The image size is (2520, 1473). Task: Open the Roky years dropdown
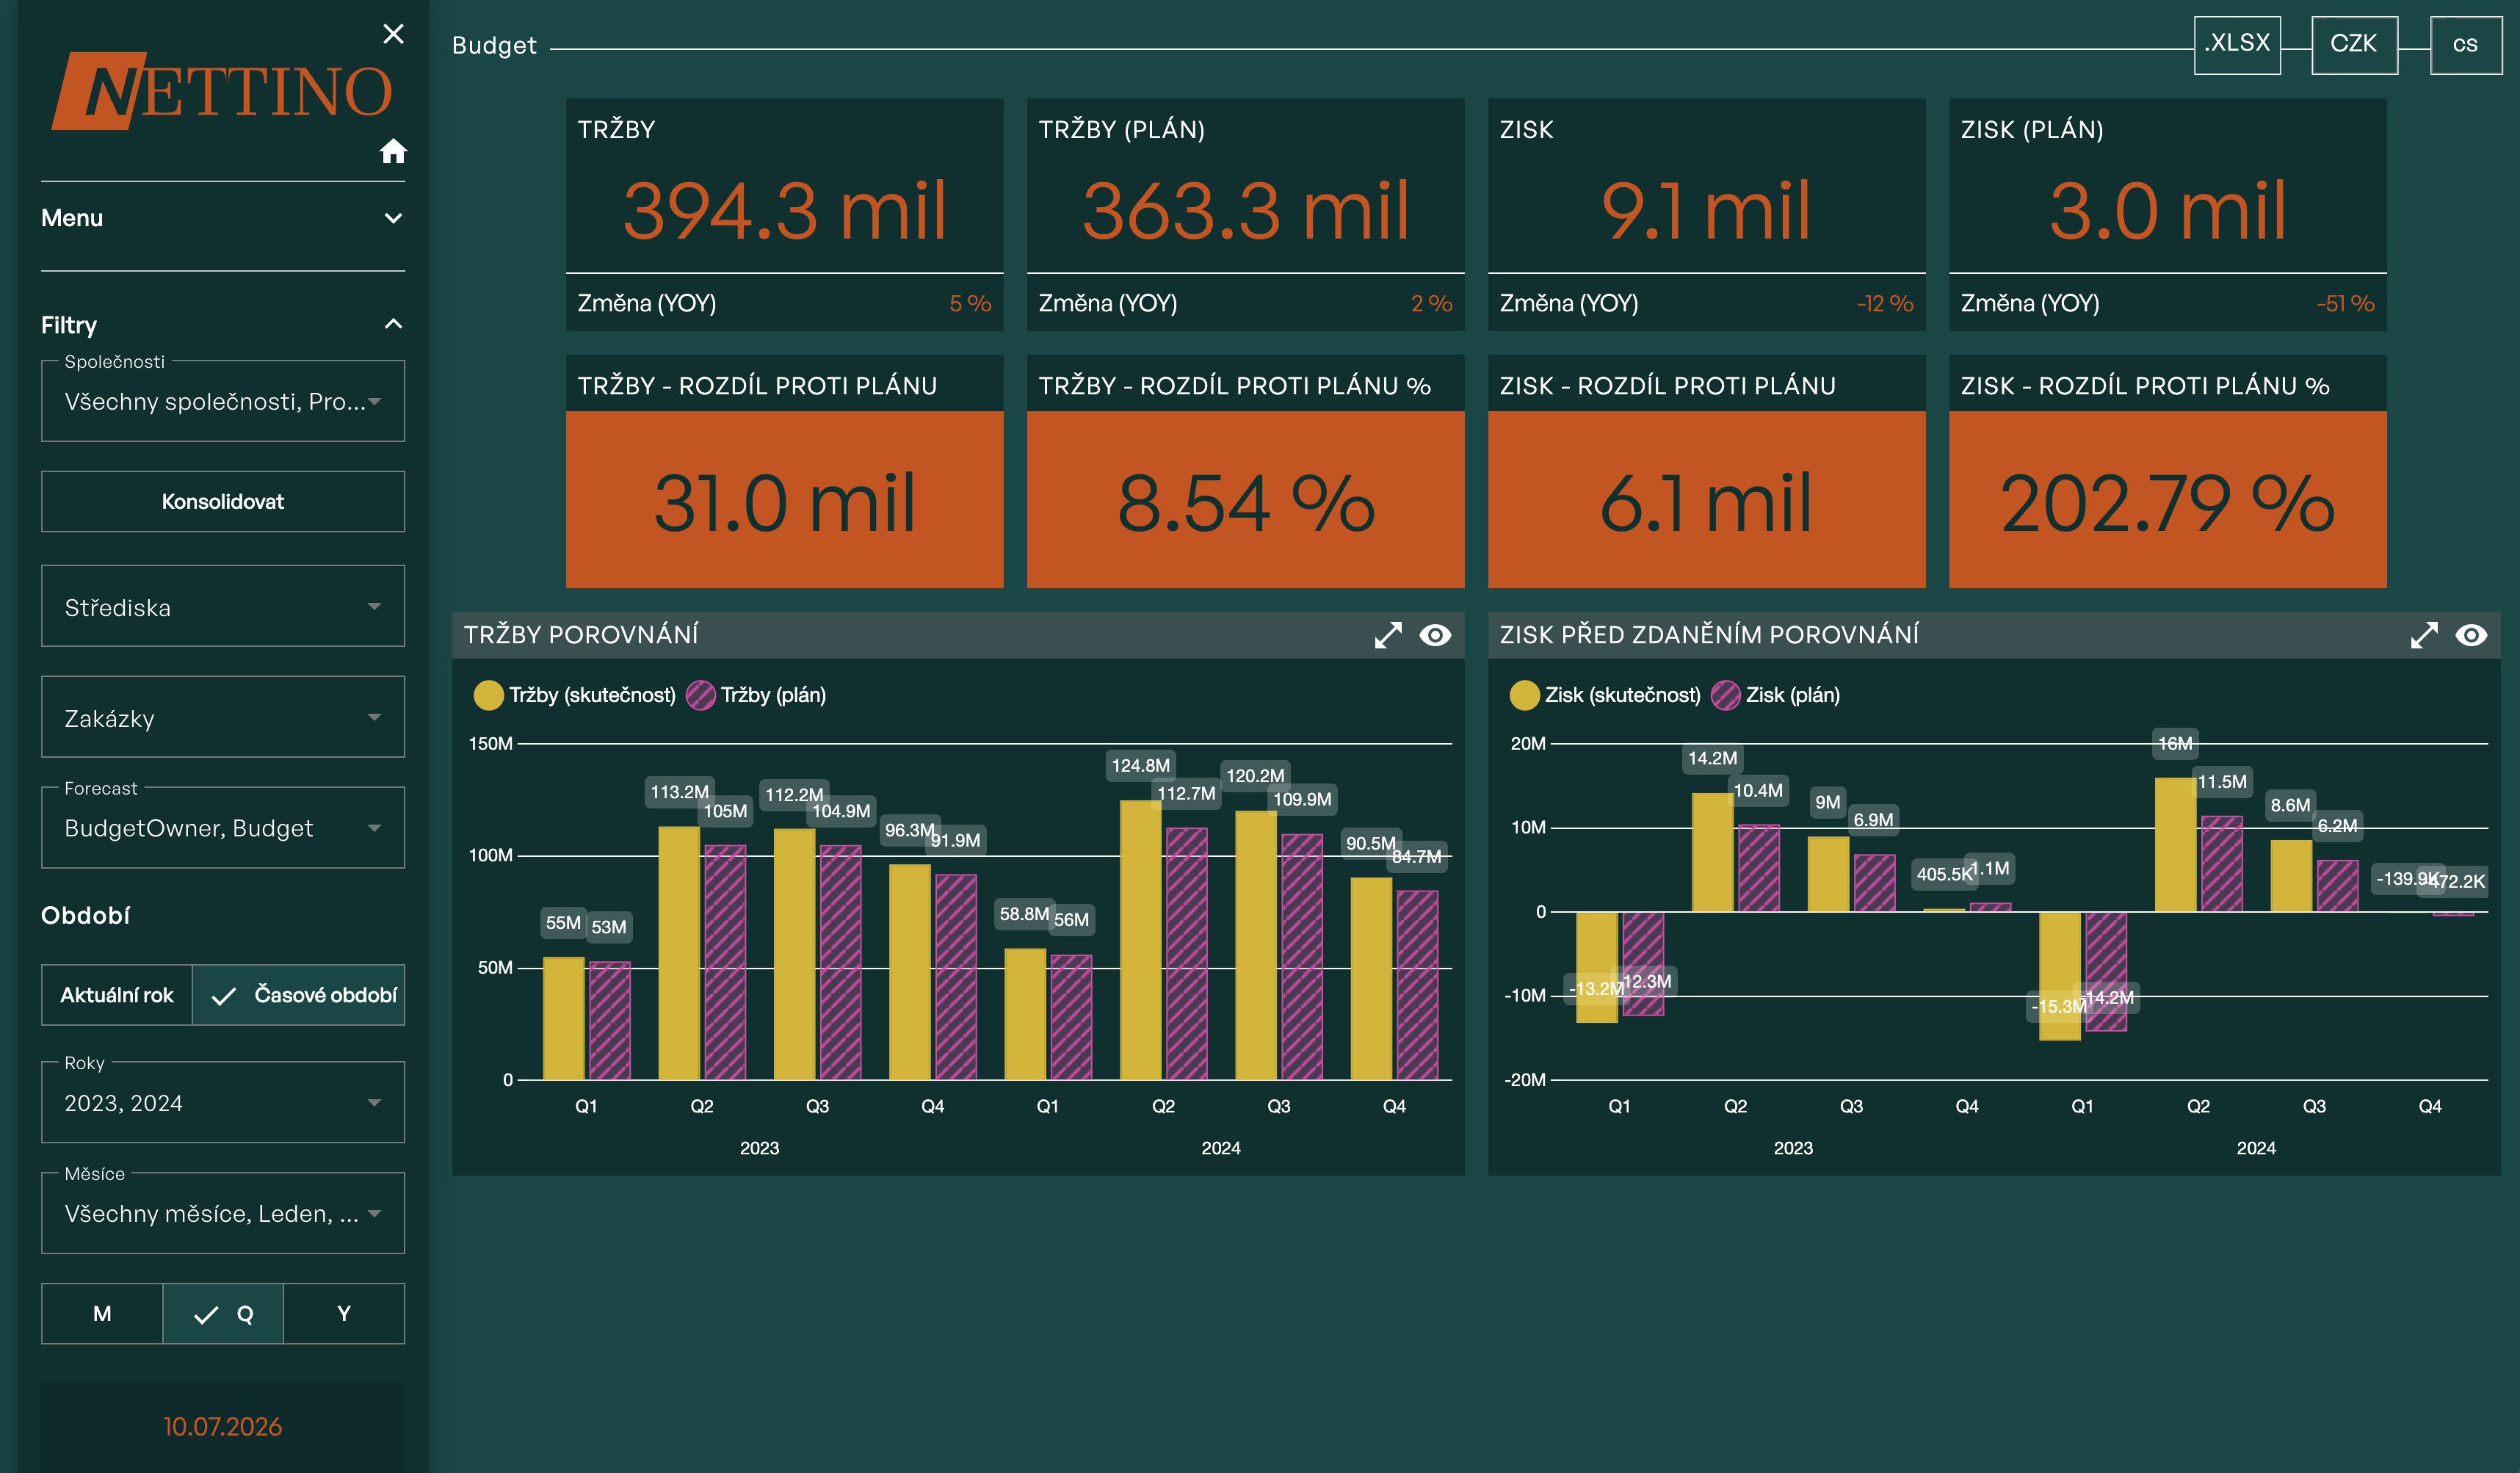(x=223, y=1103)
